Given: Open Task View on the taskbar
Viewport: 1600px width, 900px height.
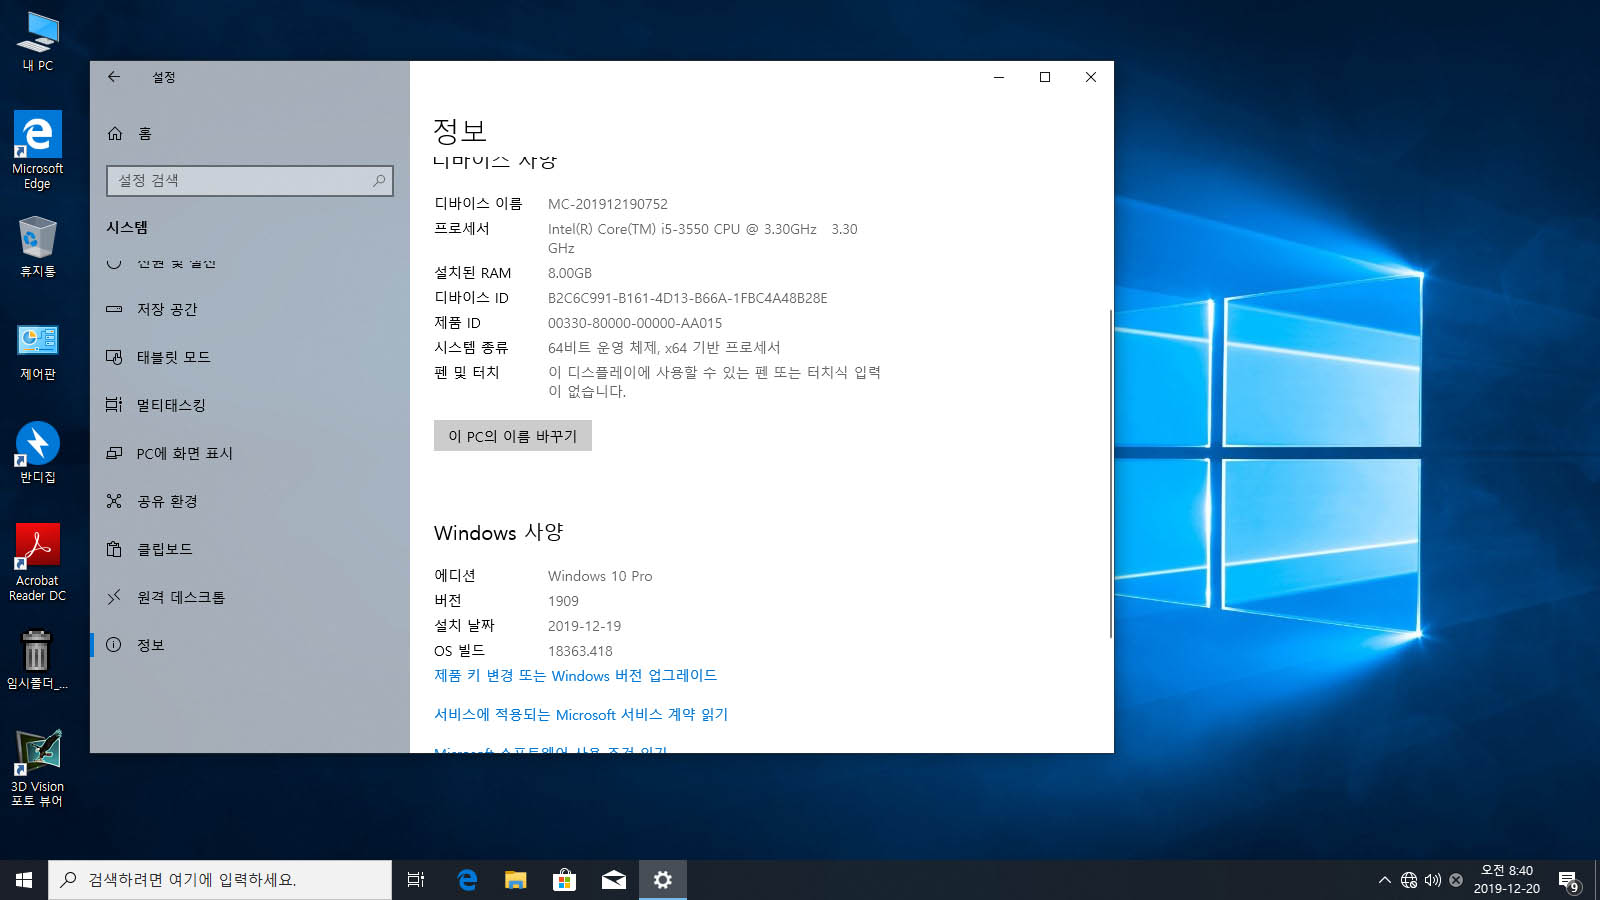Looking at the screenshot, I should tap(416, 880).
